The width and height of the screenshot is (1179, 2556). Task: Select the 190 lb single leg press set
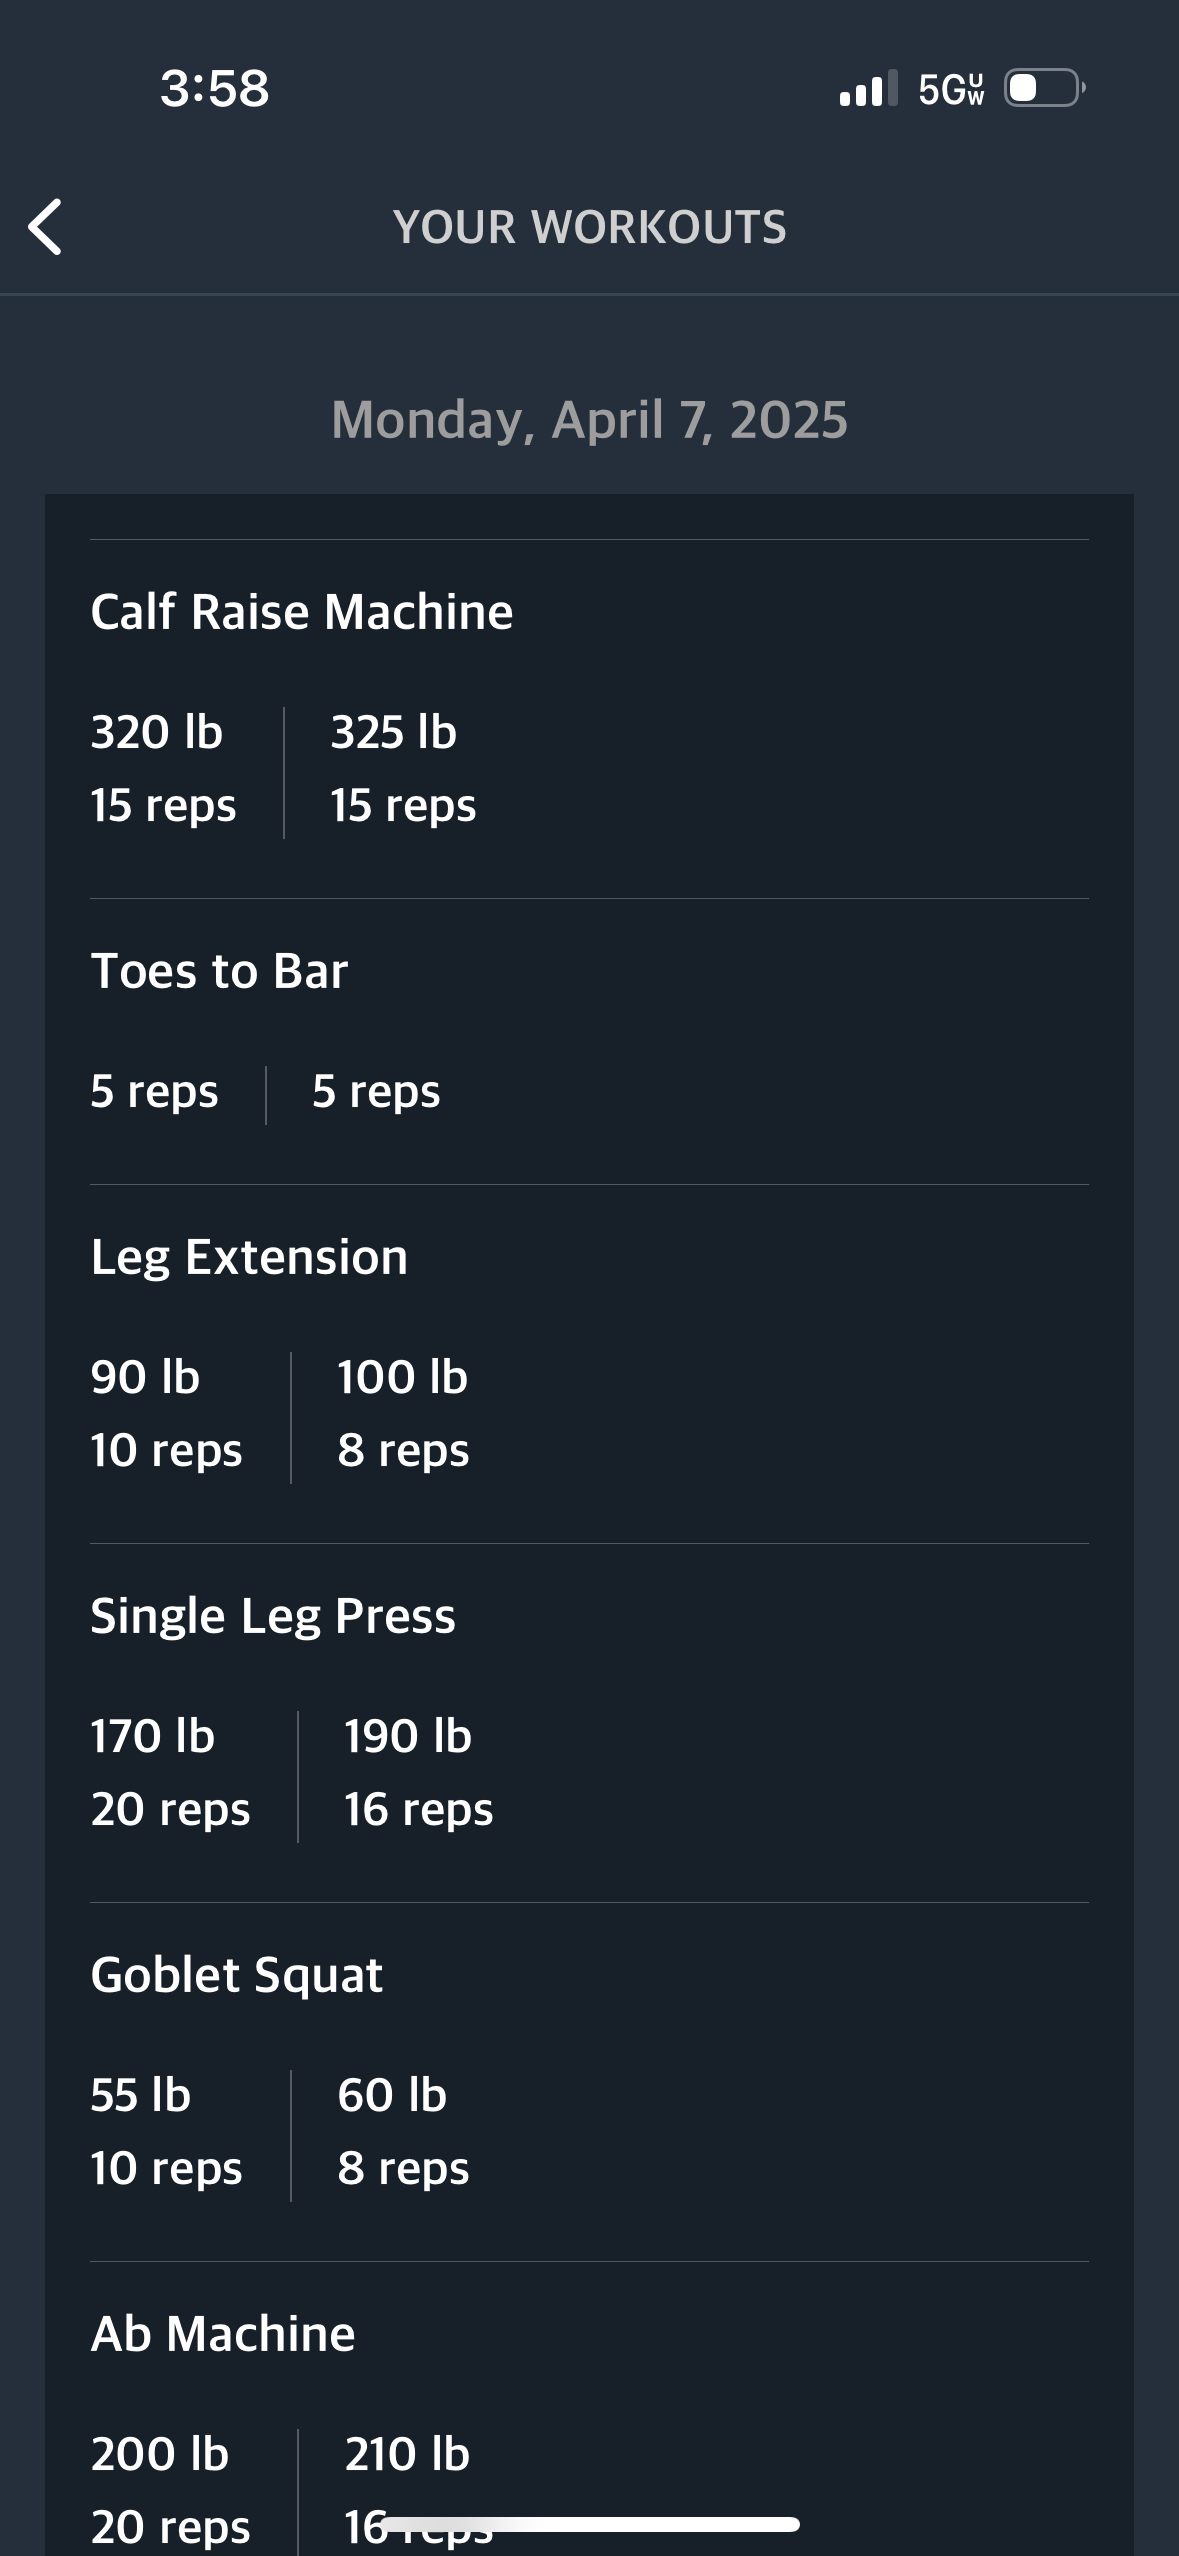pos(419,1773)
